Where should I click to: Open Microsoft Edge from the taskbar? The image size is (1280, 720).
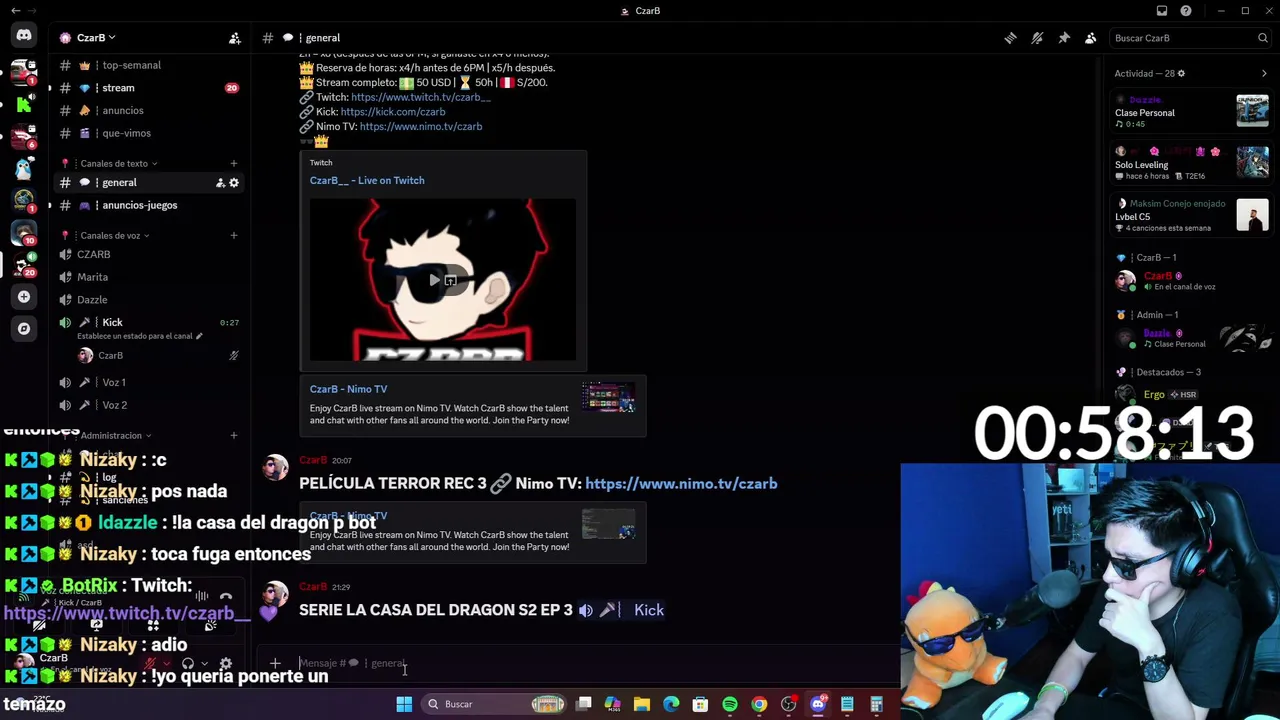(671, 704)
